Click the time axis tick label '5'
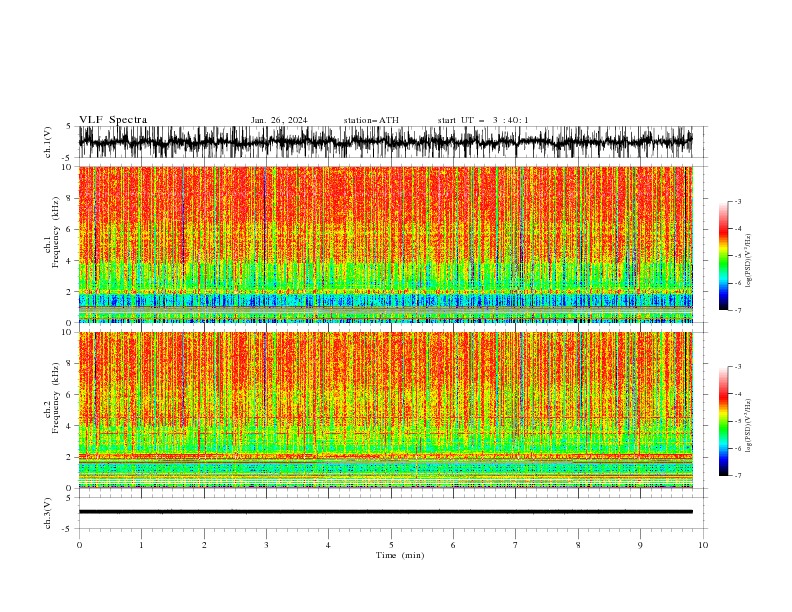This screenshot has width=792, height=612. pos(391,545)
